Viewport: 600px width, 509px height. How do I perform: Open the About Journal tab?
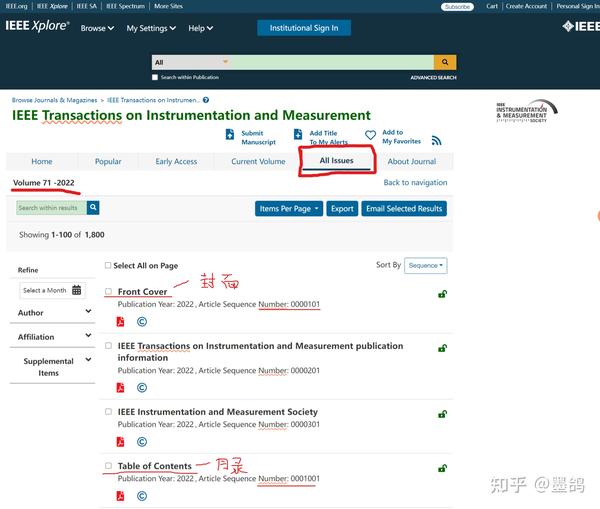(412, 162)
